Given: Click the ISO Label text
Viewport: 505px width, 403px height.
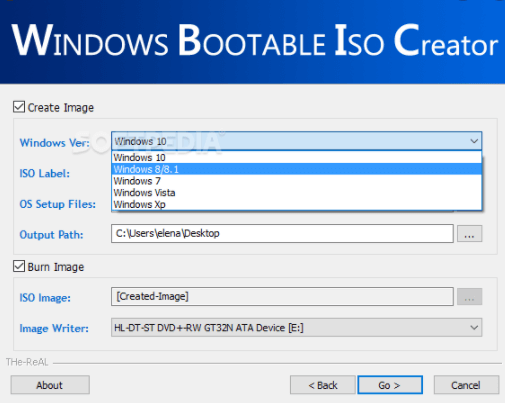Looking at the screenshot, I should 45,173.
